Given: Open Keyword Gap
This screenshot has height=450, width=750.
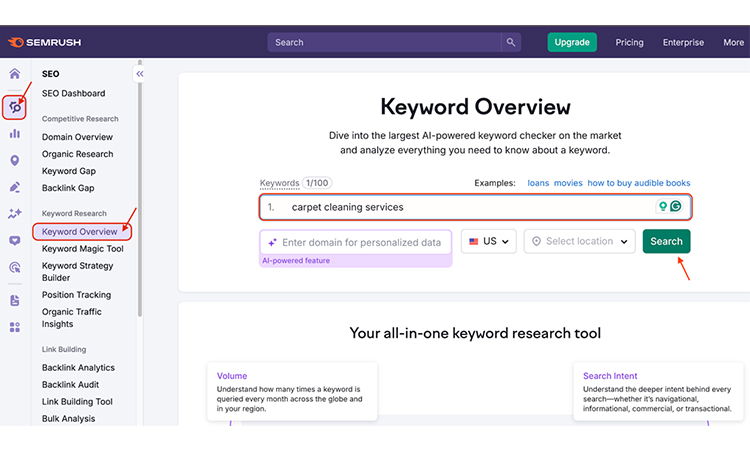Looking at the screenshot, I should 68,171.
